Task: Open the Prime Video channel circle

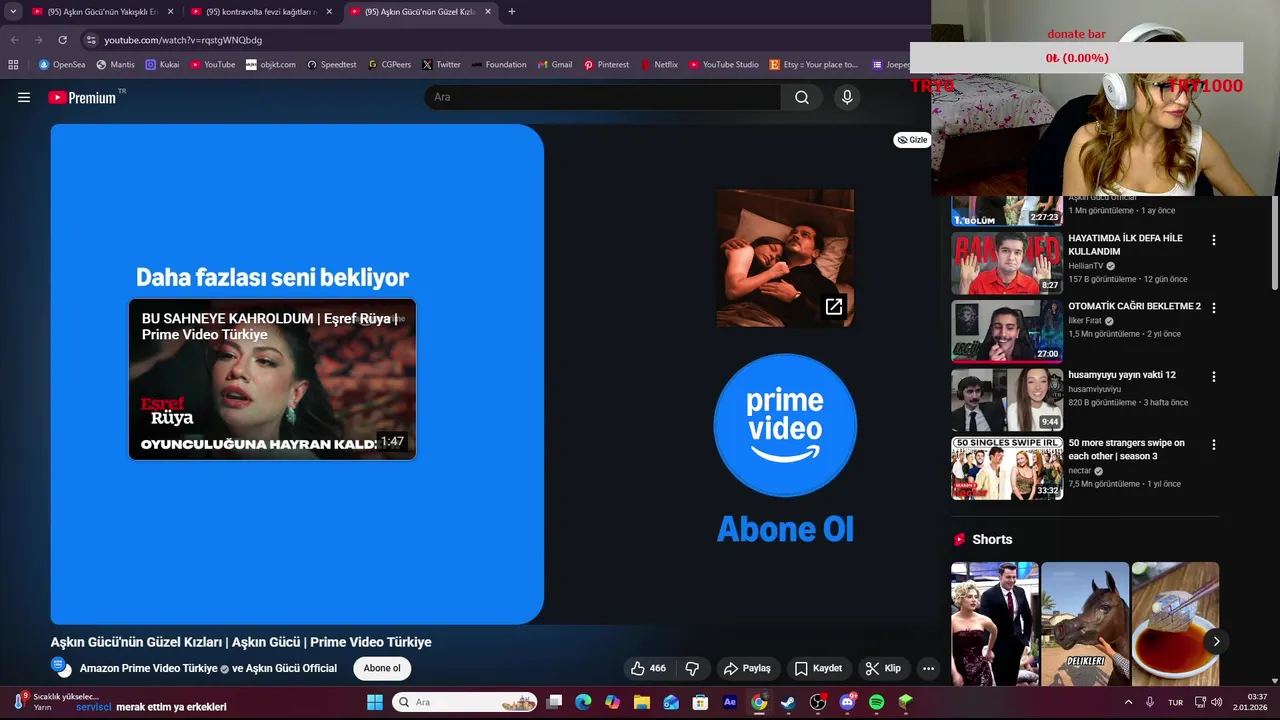Action: (x=785, y=425)
